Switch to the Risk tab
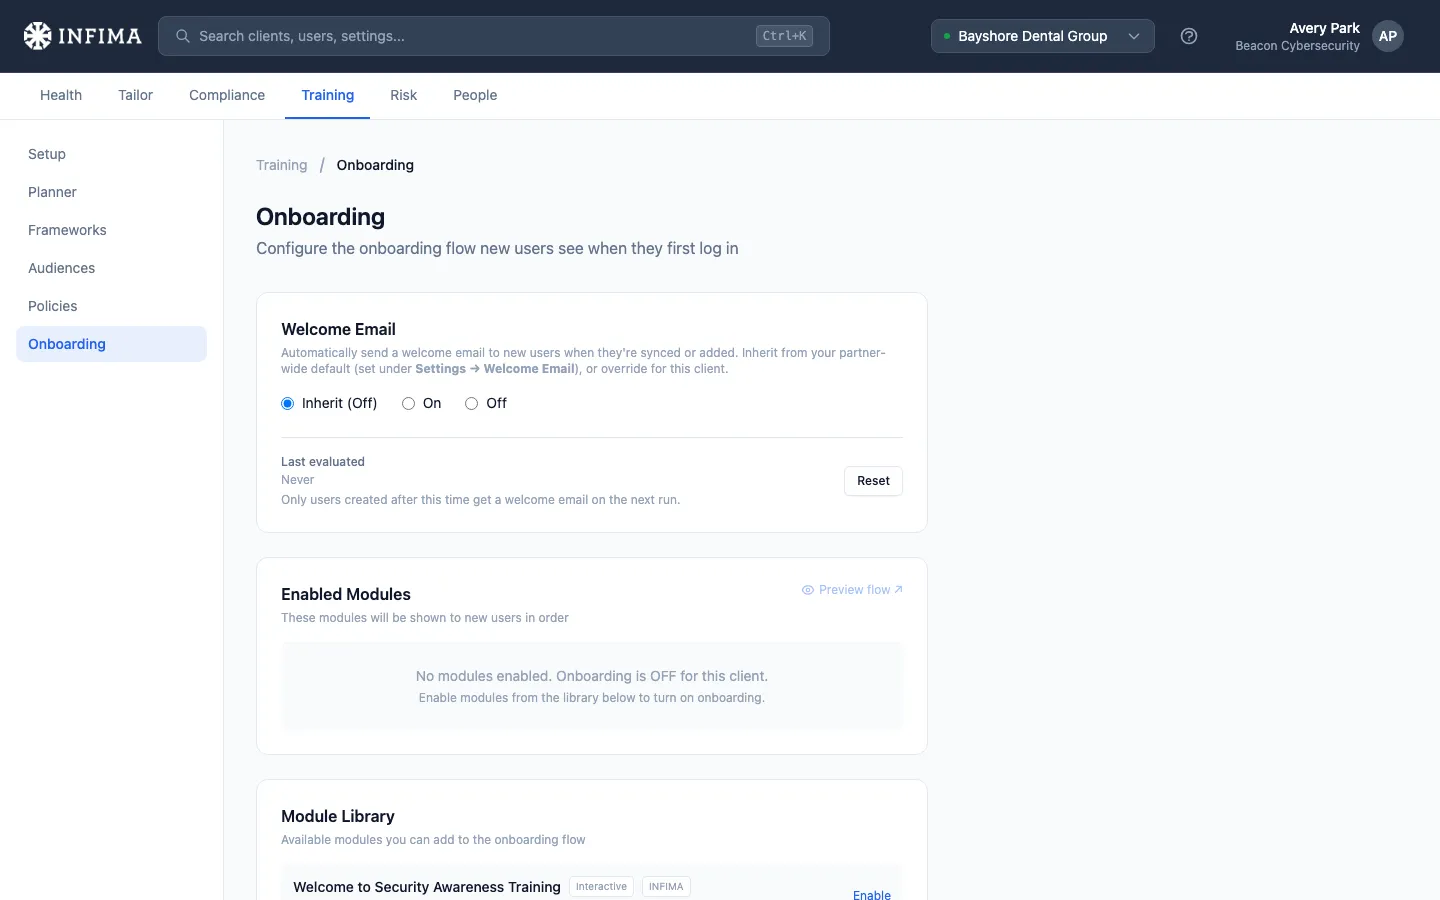Image resolution: width=1440 pixels, height=900 pixels. coord(404,95)
